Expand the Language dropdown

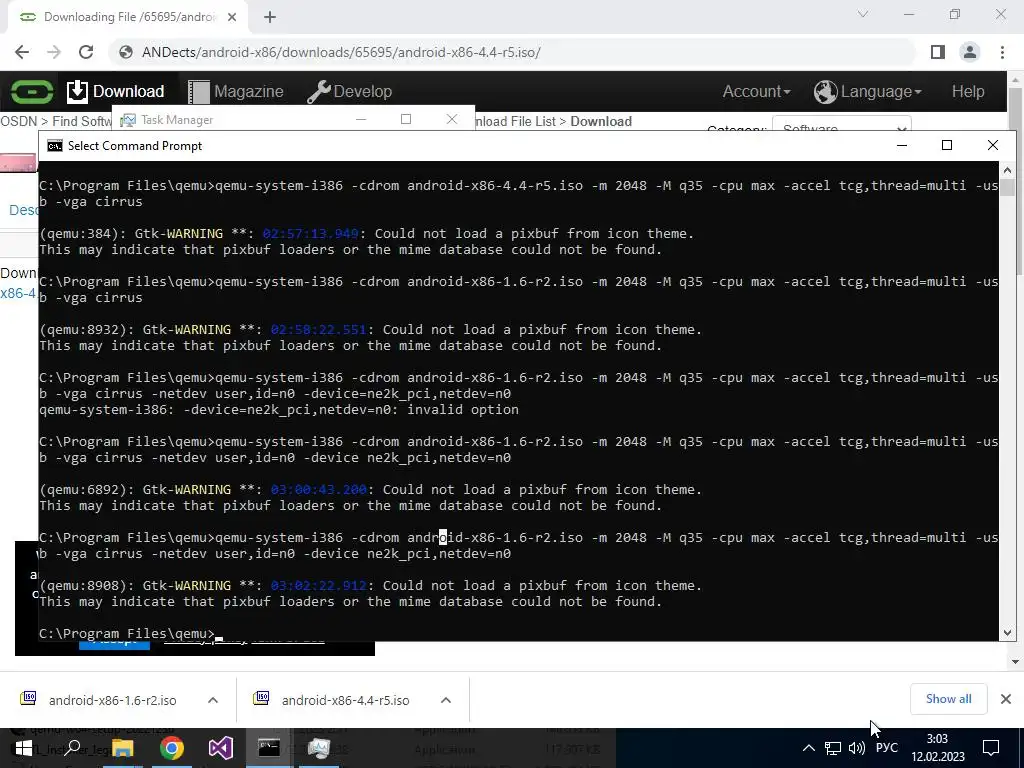[x=868, y=91]
